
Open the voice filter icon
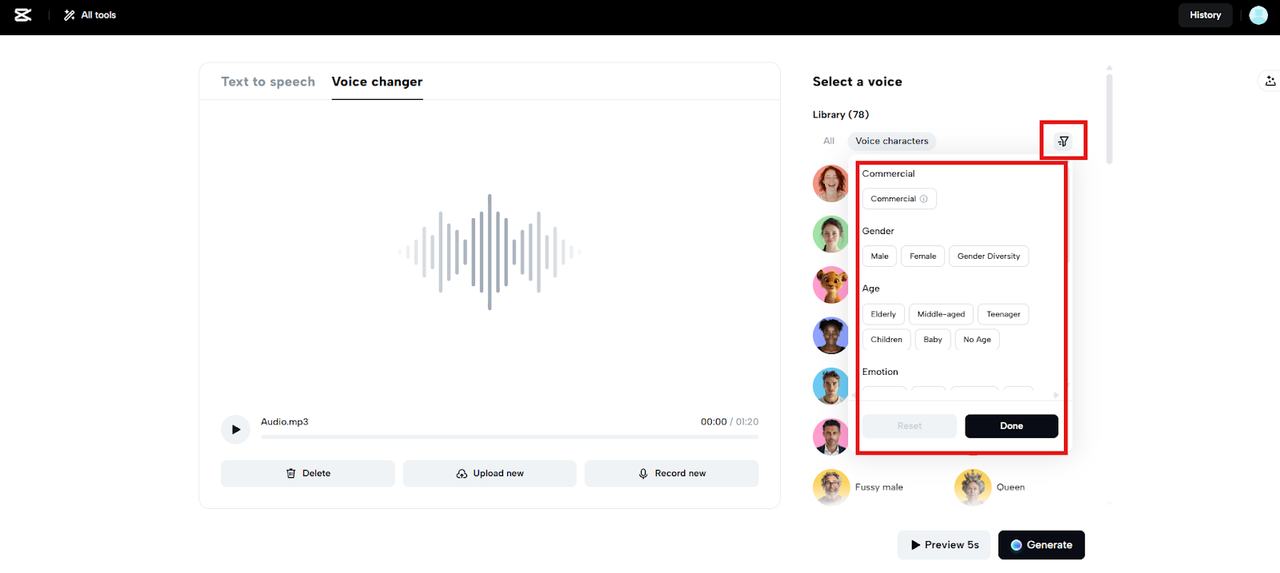1063,142
